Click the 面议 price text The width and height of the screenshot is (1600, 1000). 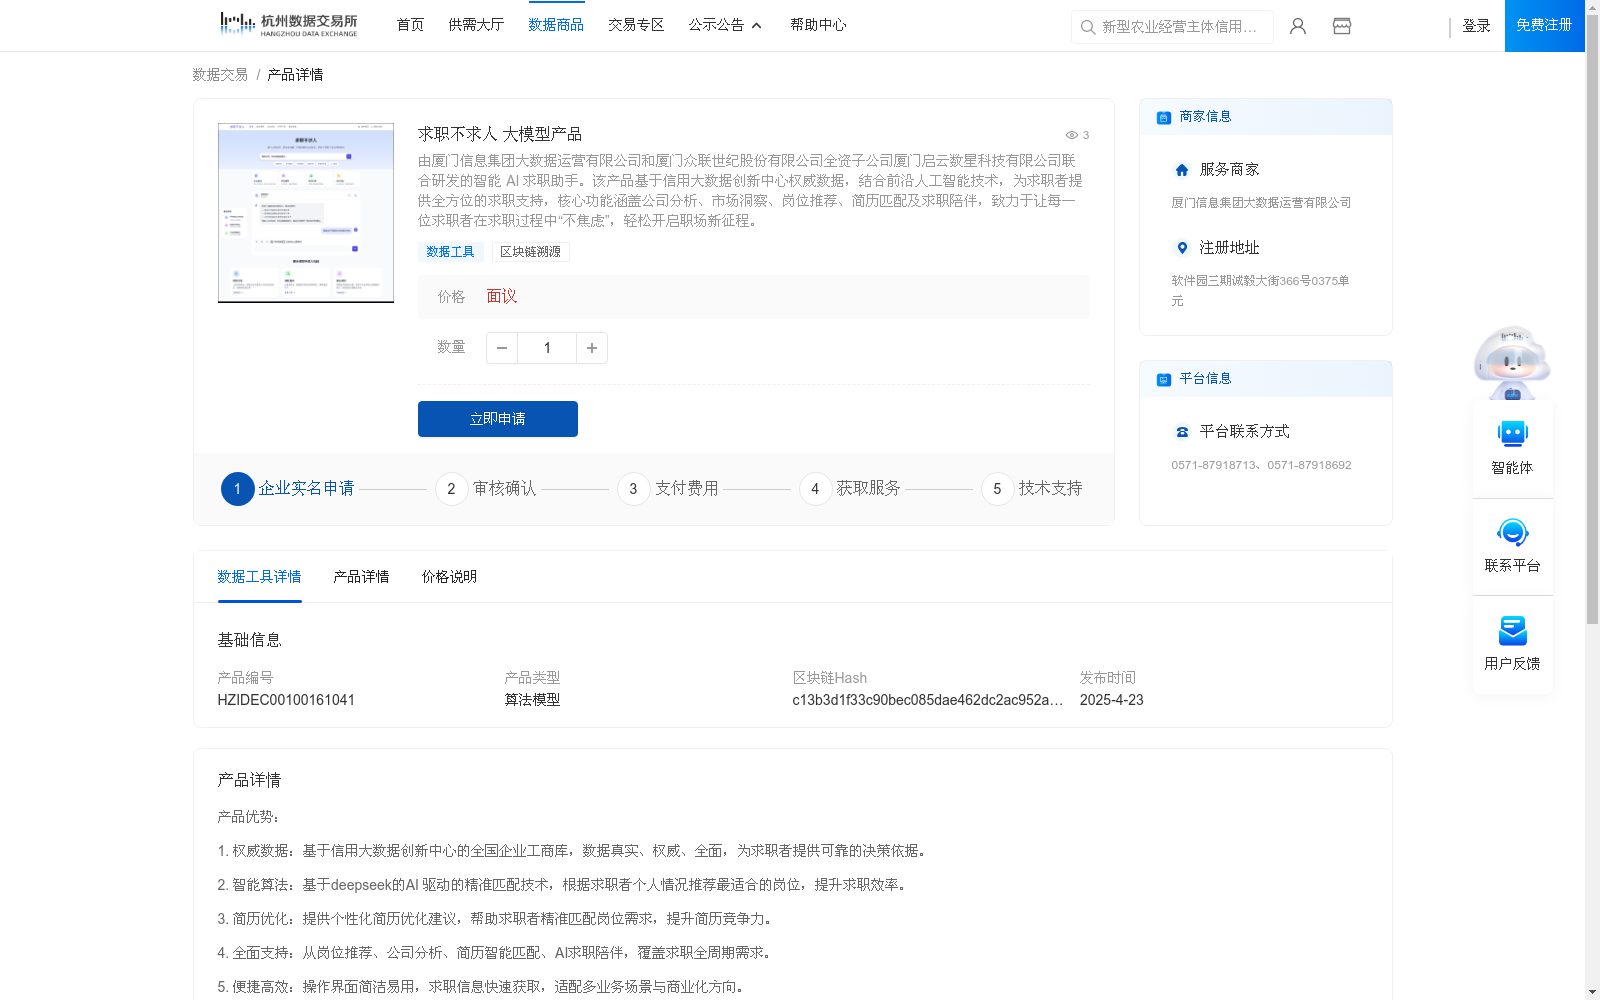pyautogui.click(x=501, y=297)
